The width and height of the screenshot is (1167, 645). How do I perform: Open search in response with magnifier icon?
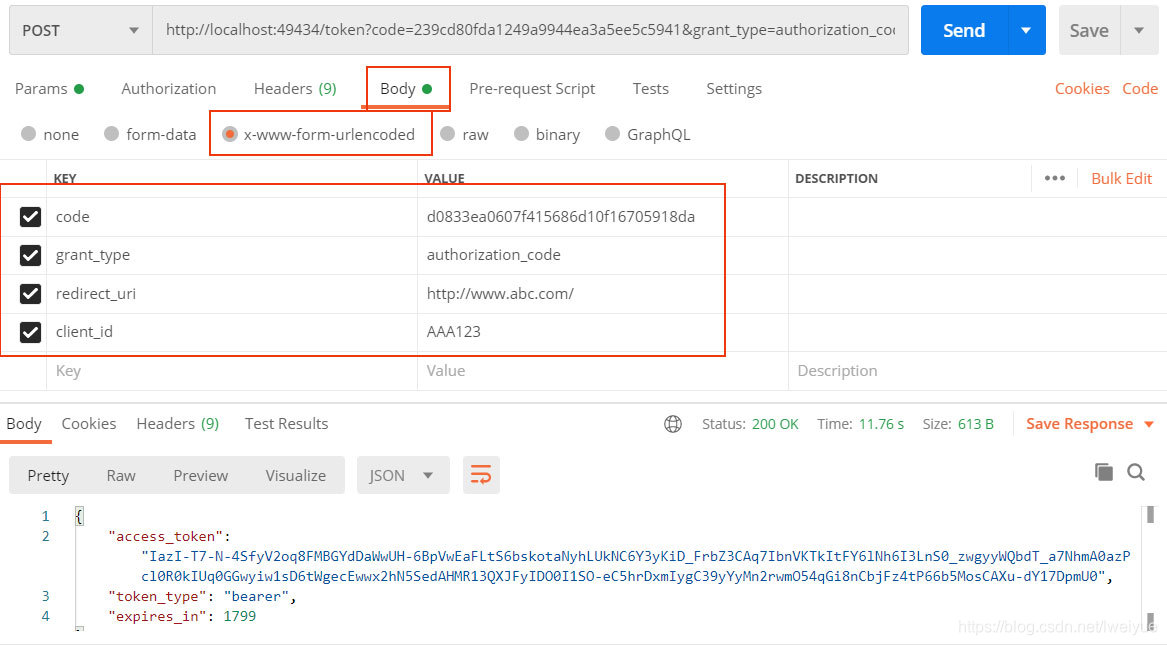(x=1136, y=472)
